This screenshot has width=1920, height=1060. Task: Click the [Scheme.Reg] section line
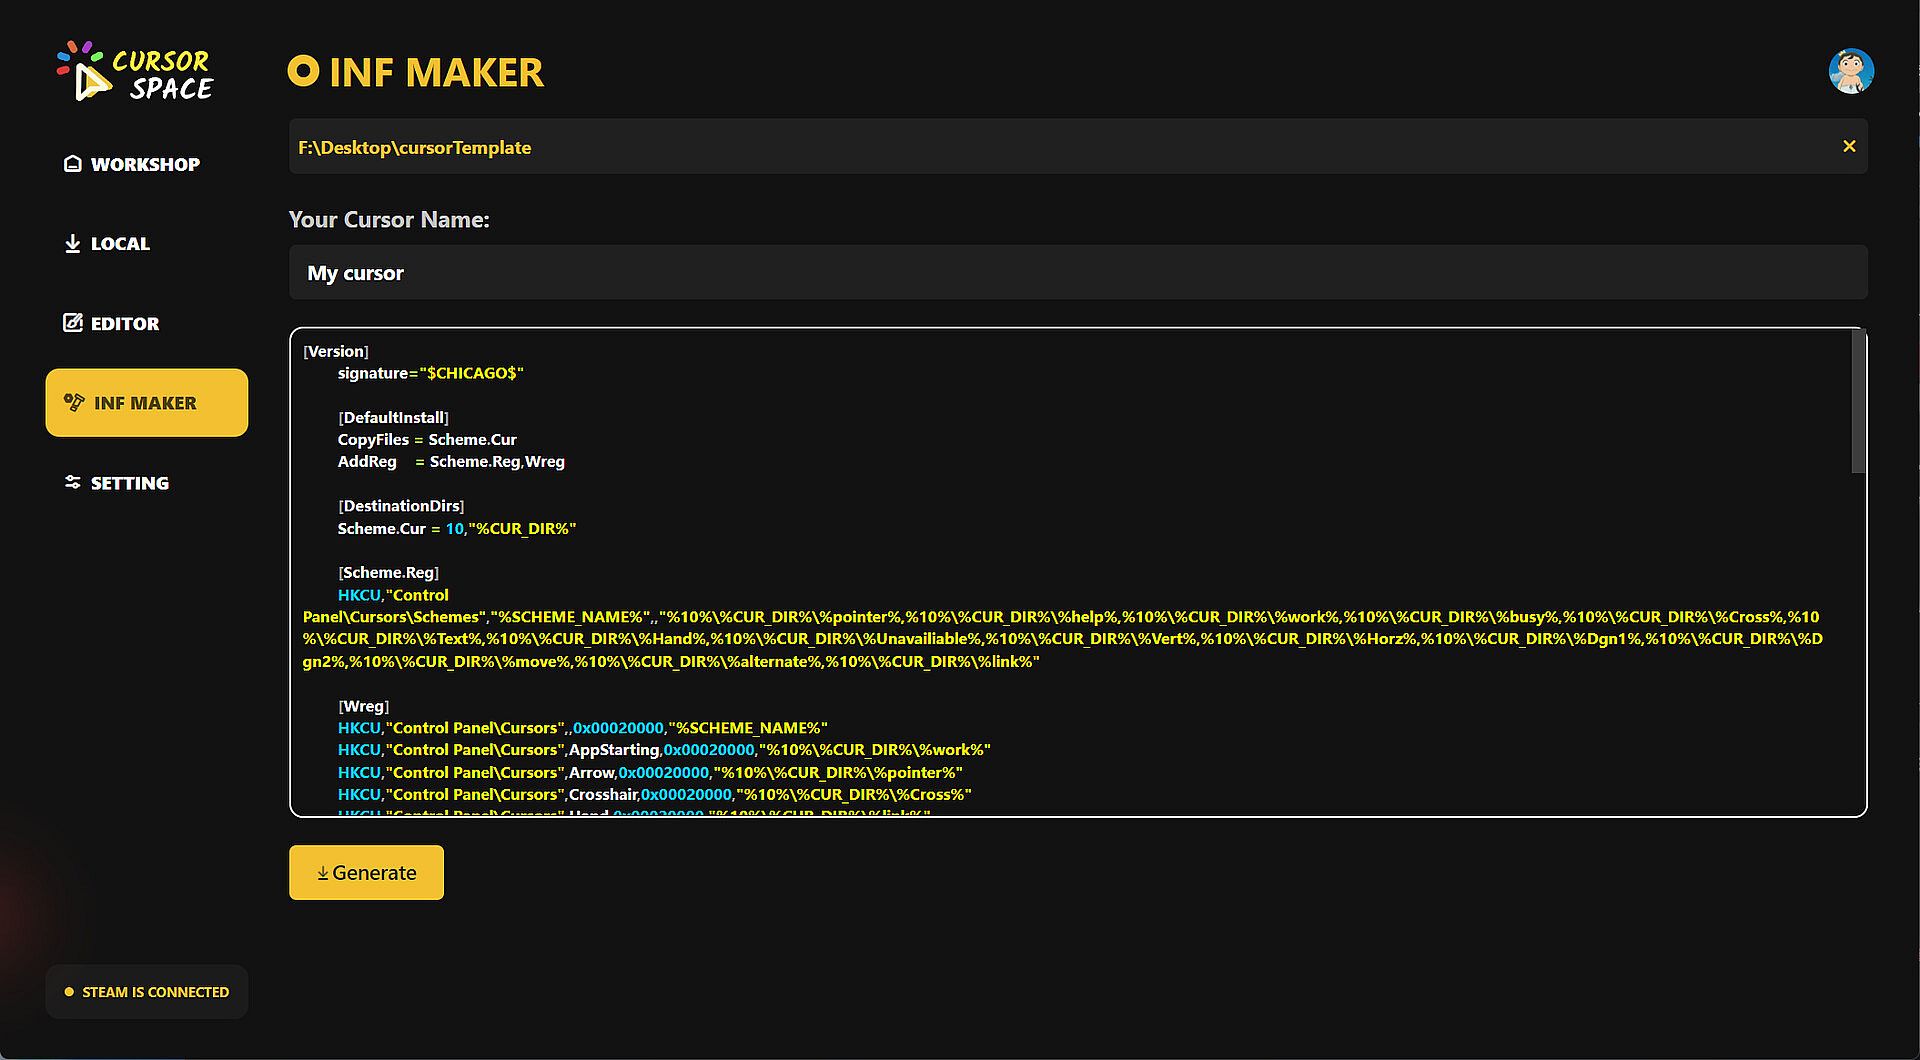(x=388, y=572)
